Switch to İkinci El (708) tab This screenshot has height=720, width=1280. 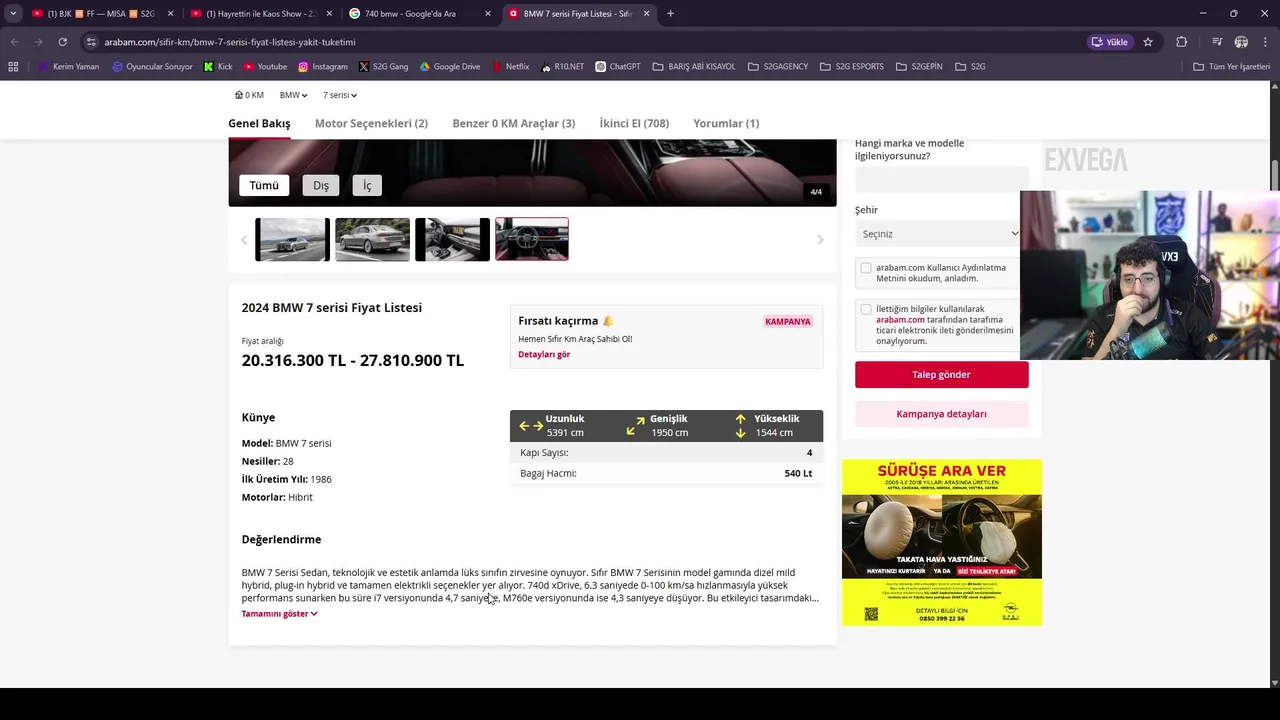(x=634, y=123)
